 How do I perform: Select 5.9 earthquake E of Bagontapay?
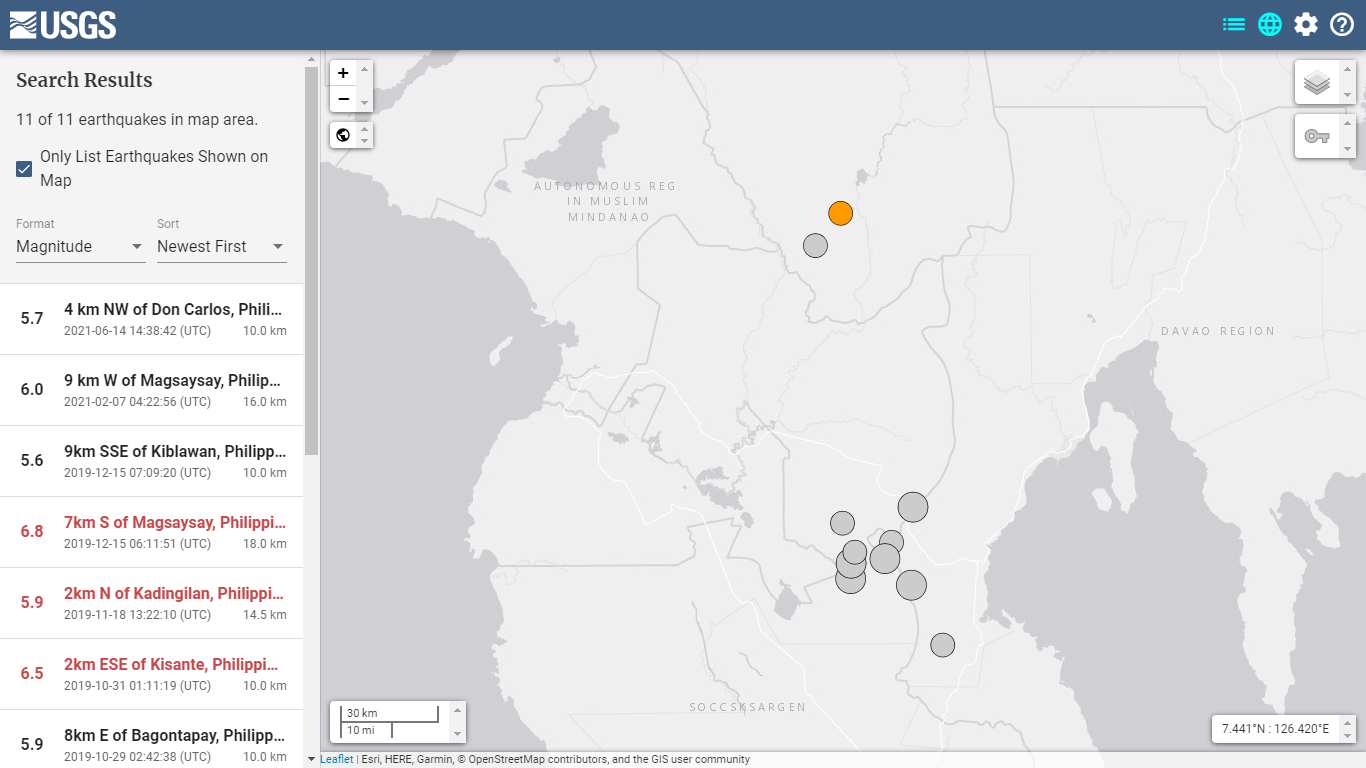(151, 739)
